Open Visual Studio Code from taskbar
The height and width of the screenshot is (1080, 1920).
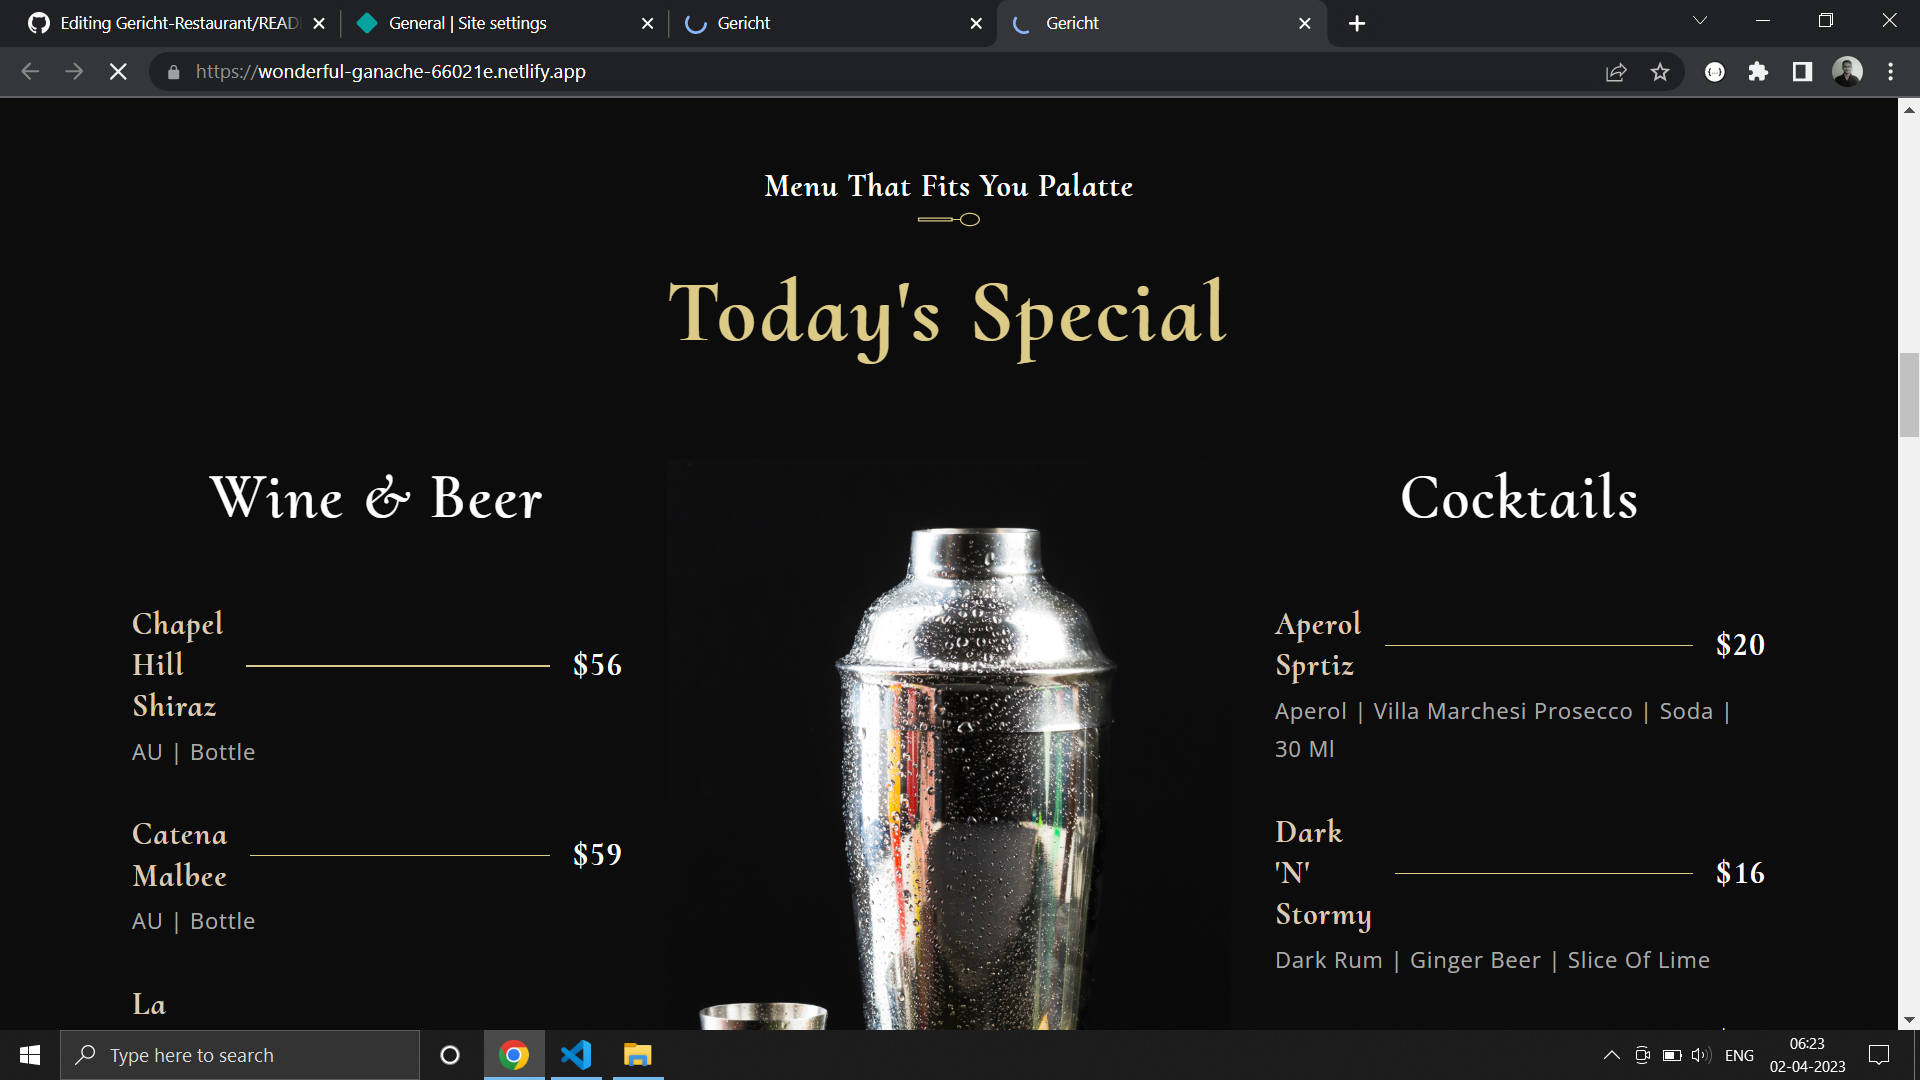tap(576, 1055)
